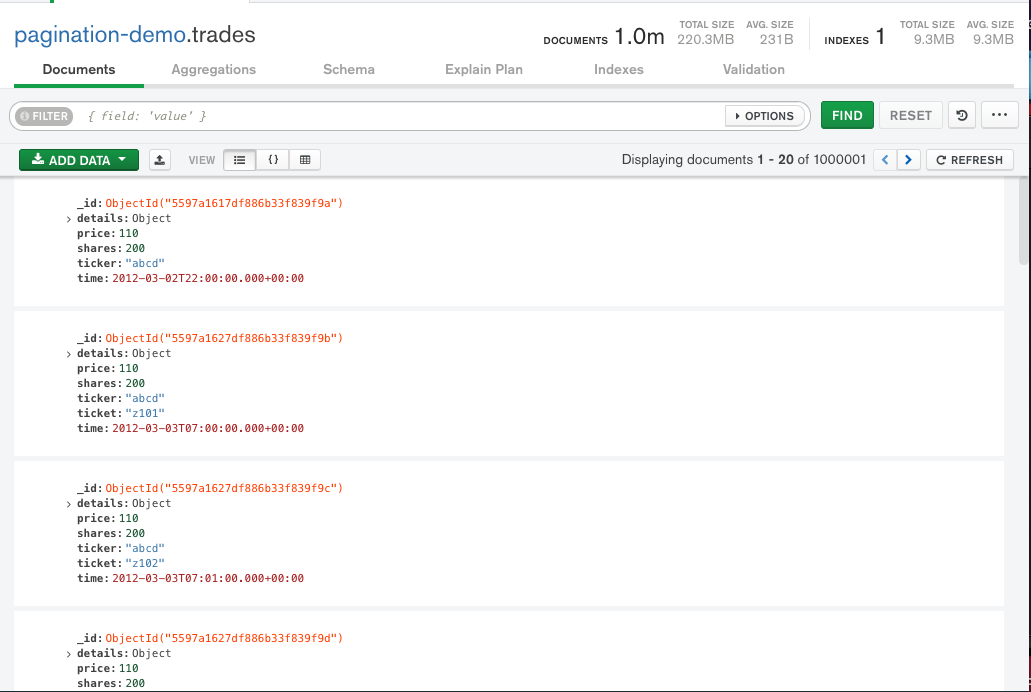Open the query history icon
The width and height of the screenshot is (1031, 692).
point(962,116)
